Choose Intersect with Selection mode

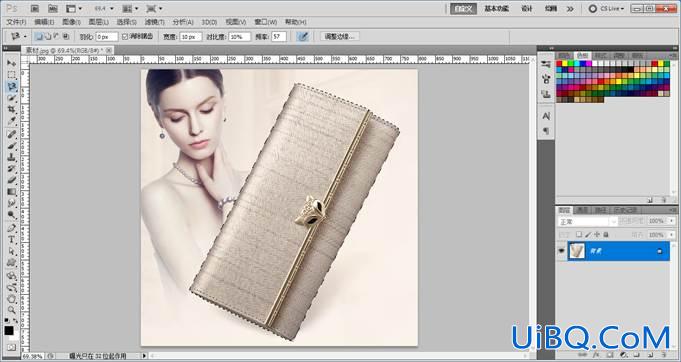pos(66,37)
